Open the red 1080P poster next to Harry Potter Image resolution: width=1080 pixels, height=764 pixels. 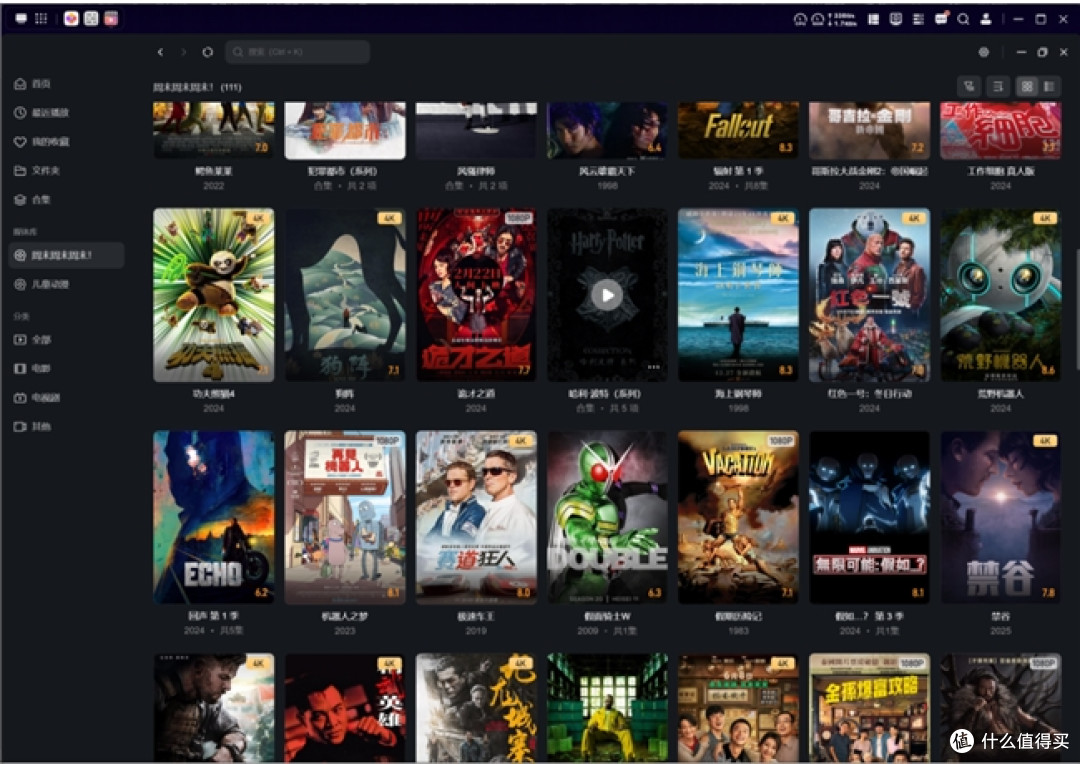476,295
